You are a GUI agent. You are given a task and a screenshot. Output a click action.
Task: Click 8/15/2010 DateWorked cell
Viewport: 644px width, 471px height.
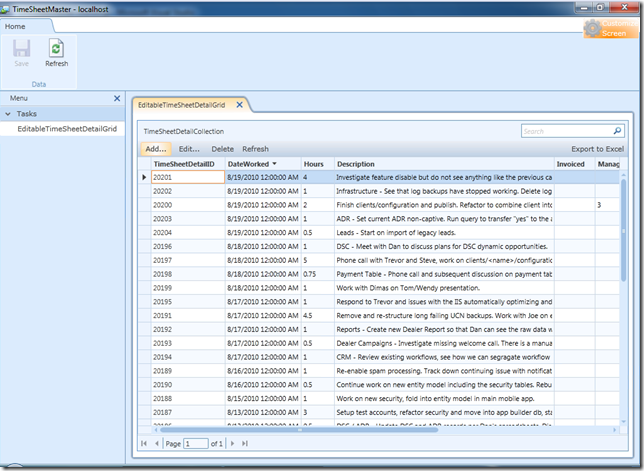pos(263,399)
